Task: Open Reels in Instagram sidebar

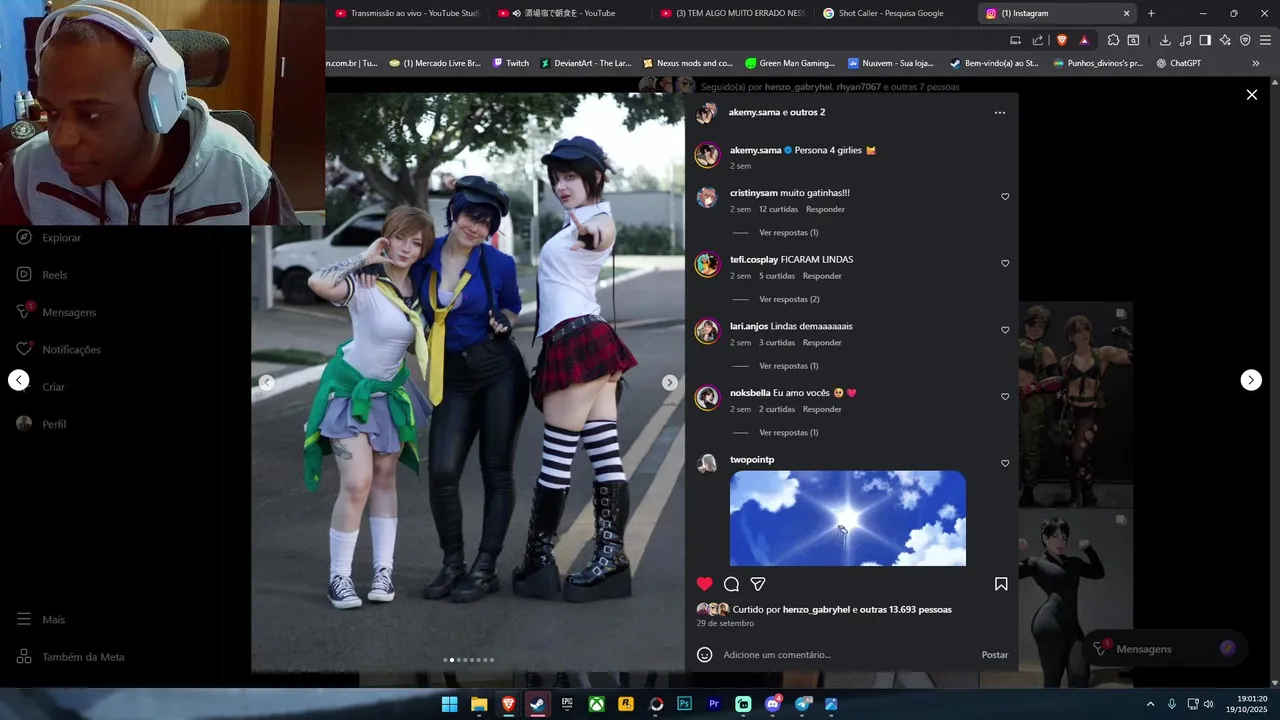Action: (x=42, y=275)
